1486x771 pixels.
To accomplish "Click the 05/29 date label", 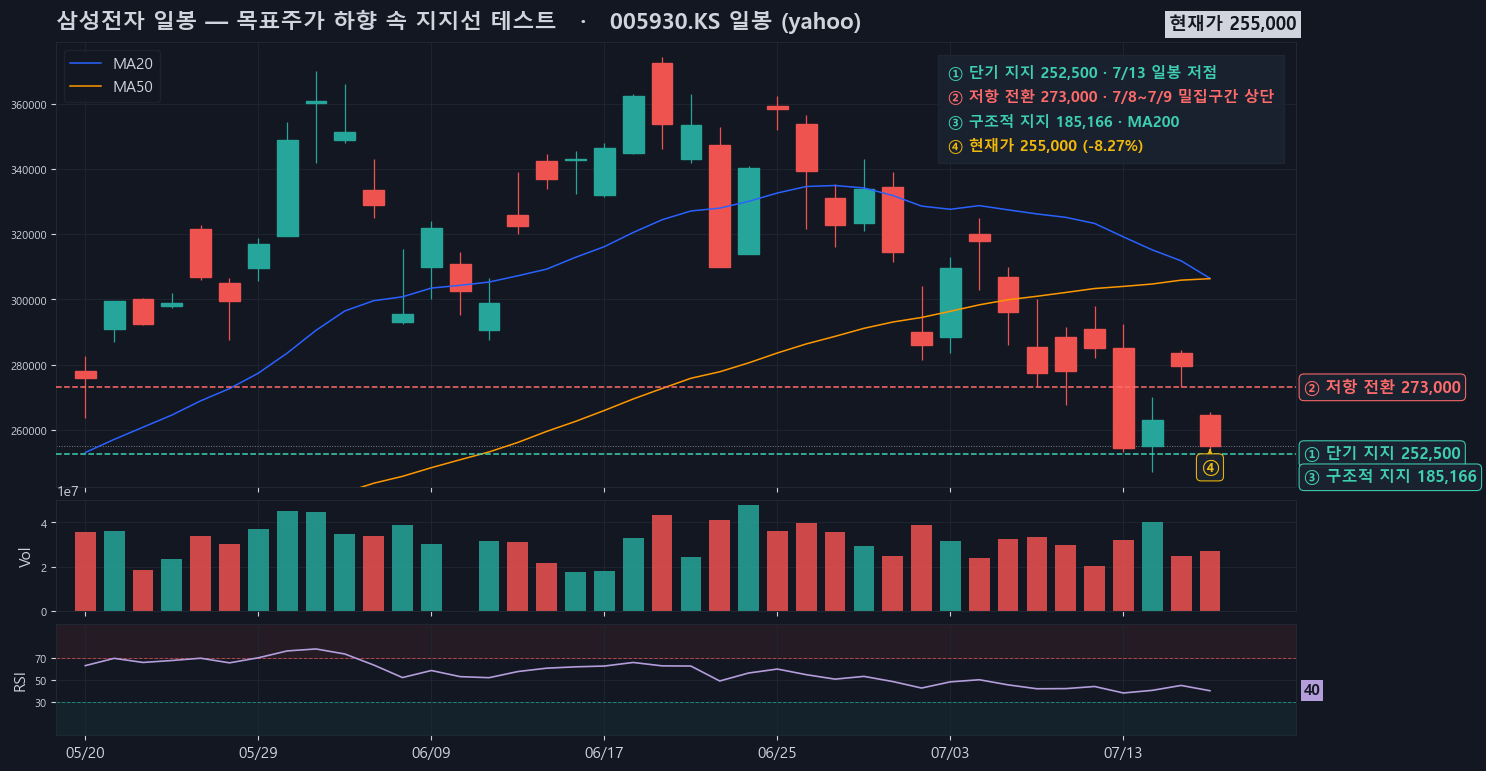I will pos(258,751).
